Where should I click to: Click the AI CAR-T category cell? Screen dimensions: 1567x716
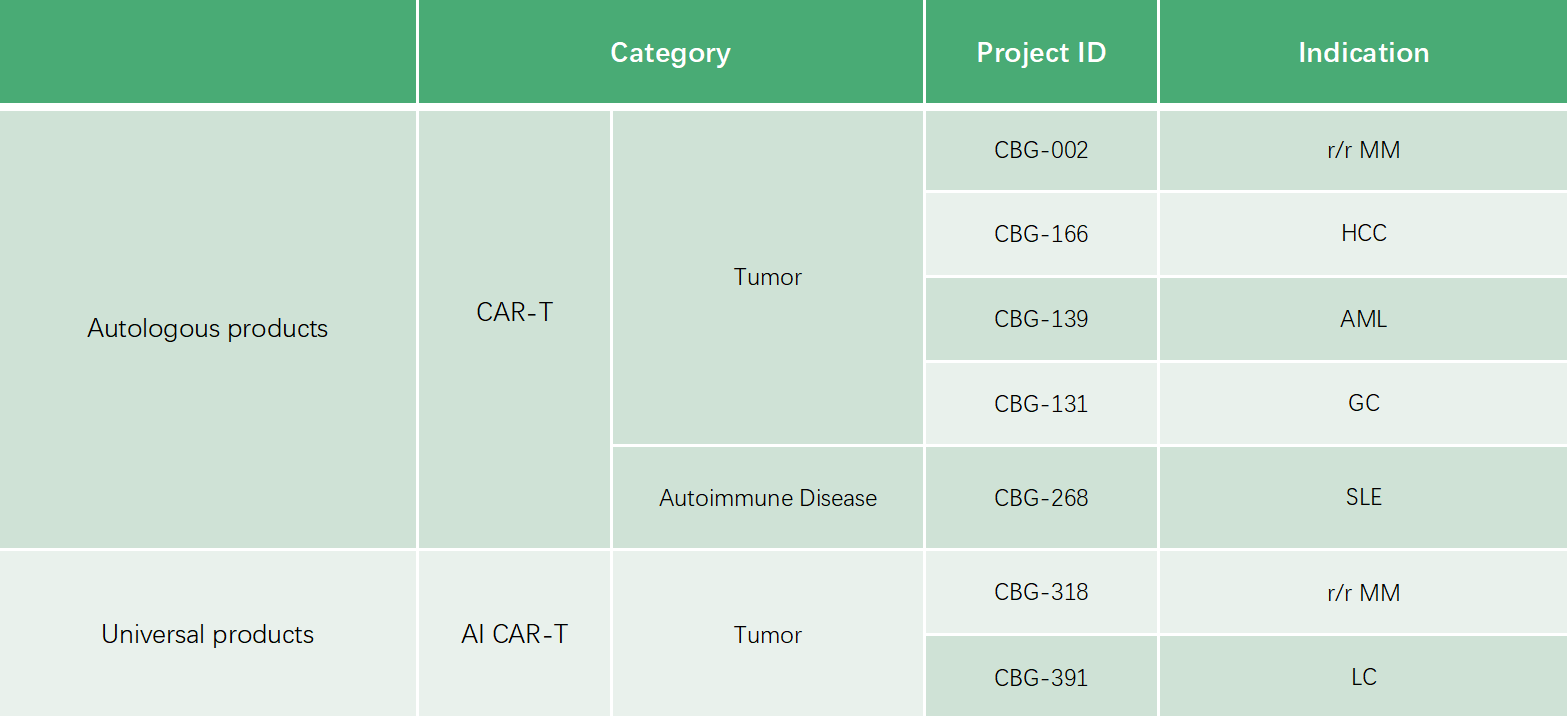(x=514, y=634)
